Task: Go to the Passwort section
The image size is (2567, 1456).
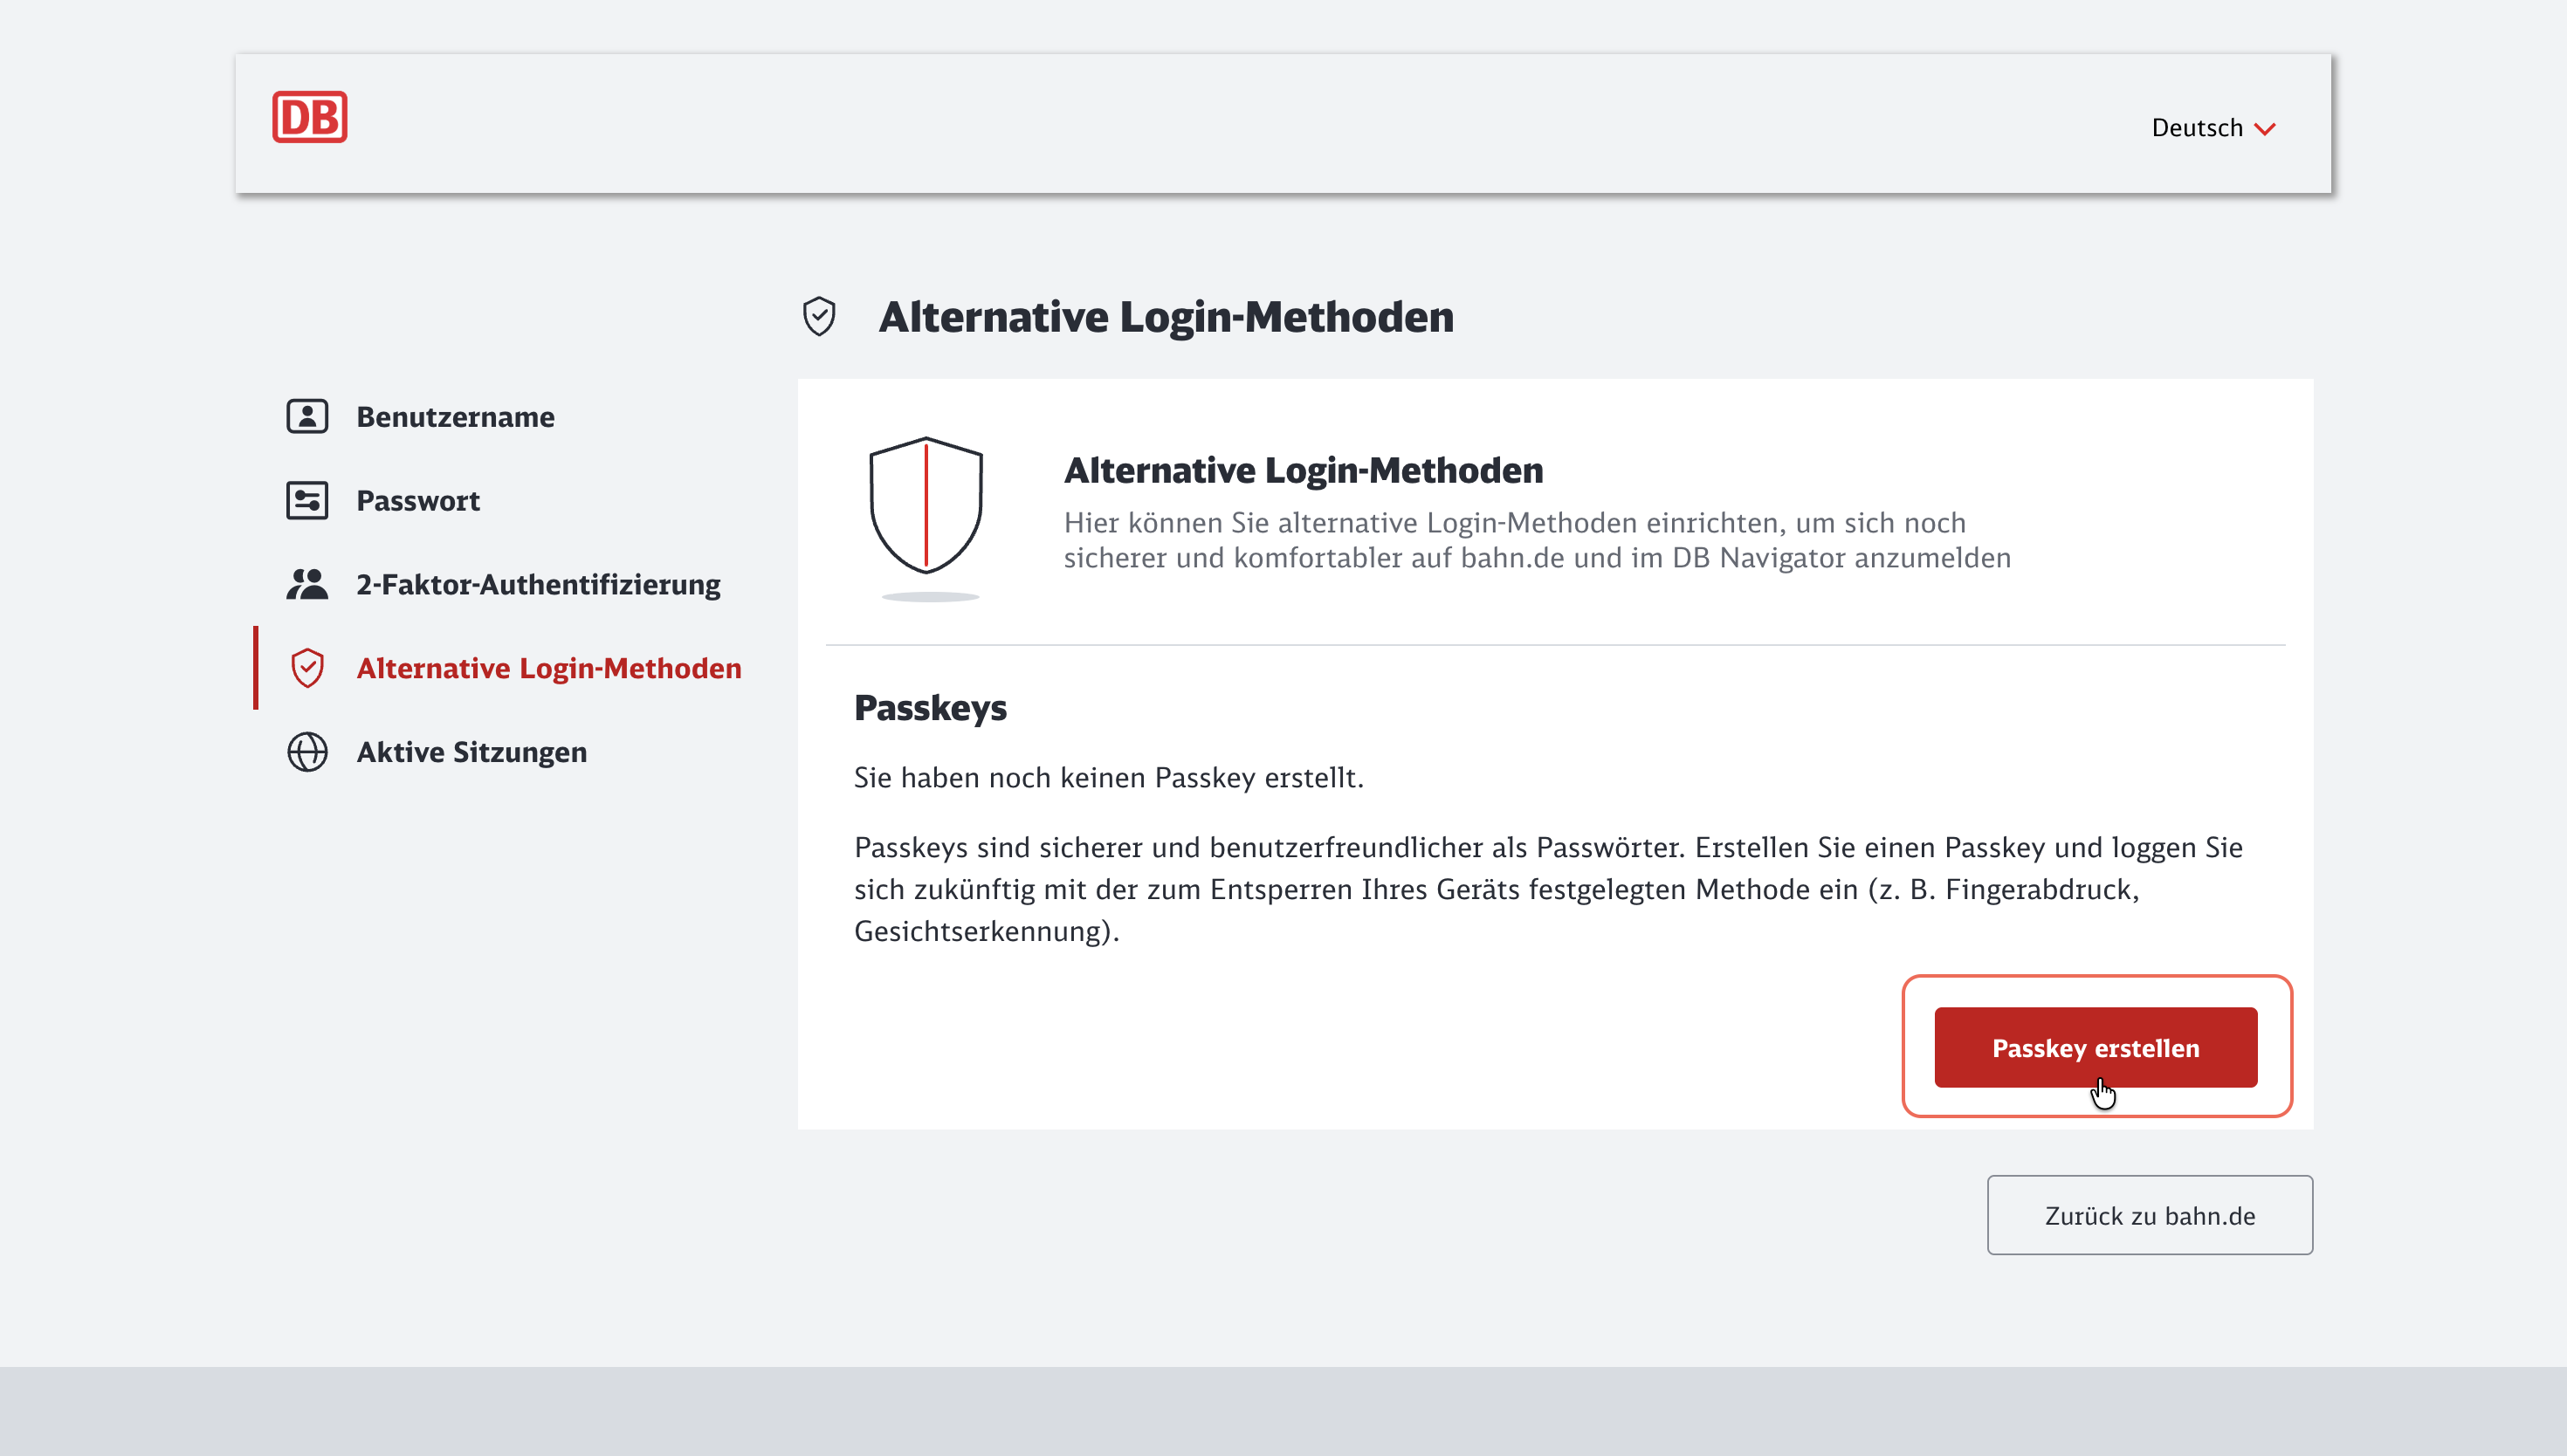Action: pyautogui.click(x=418, y=500)
